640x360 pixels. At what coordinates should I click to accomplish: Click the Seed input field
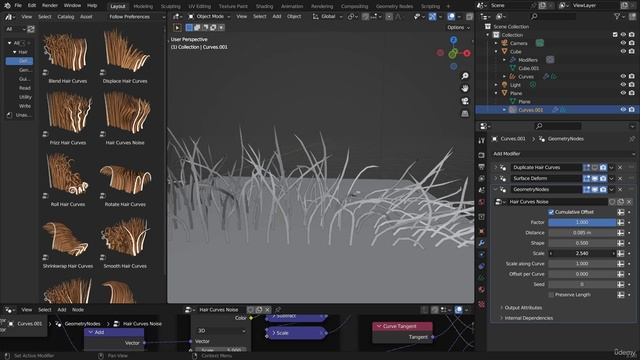click(x=582, y=284)
